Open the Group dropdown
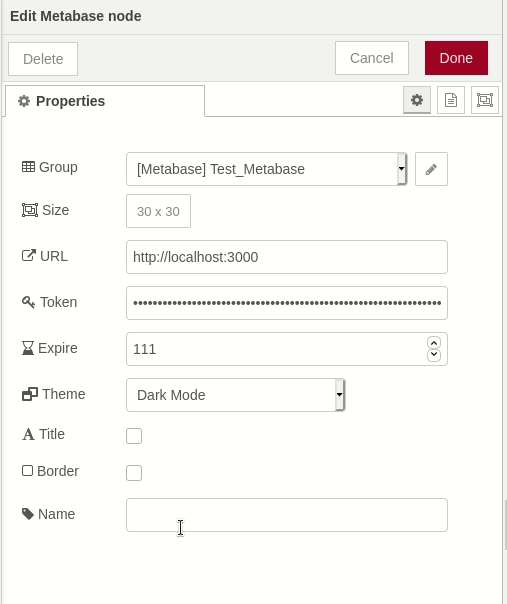 click(267, 169)
